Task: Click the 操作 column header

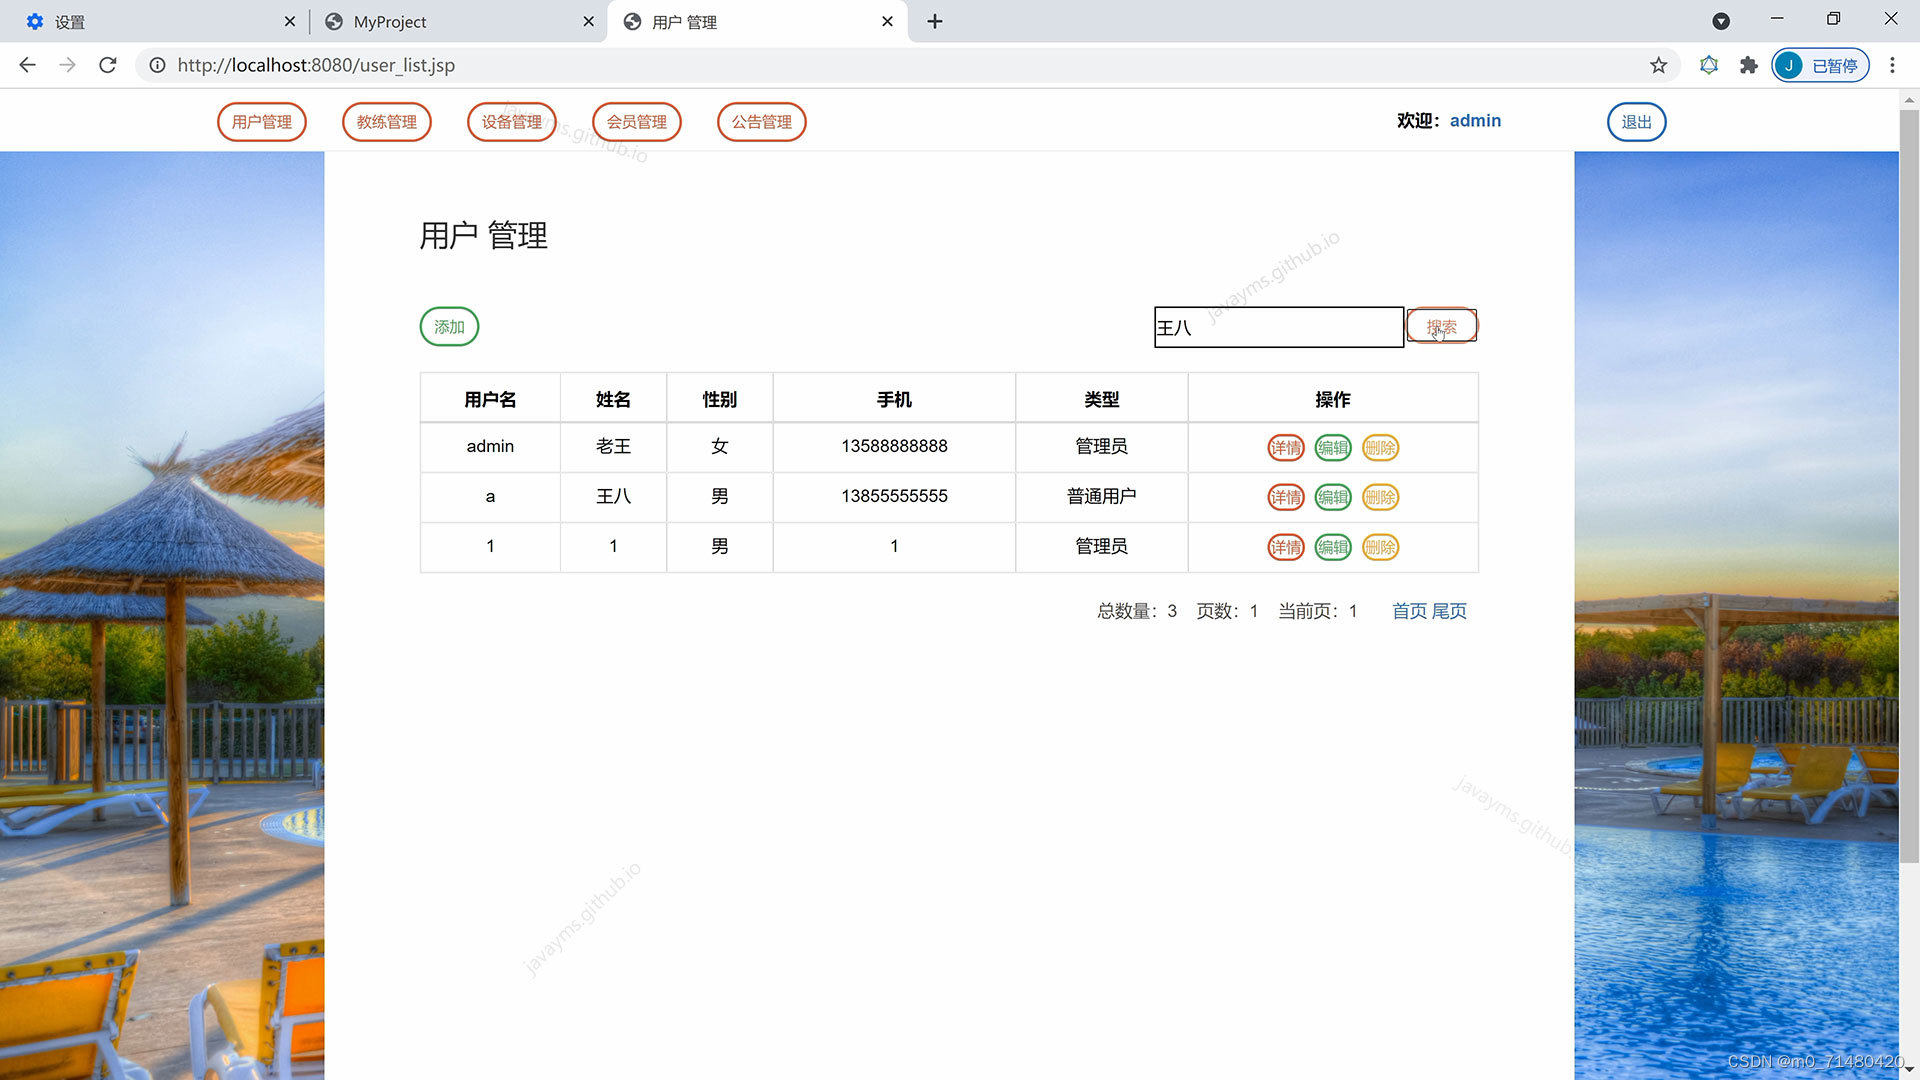Action: (1333, 399)
